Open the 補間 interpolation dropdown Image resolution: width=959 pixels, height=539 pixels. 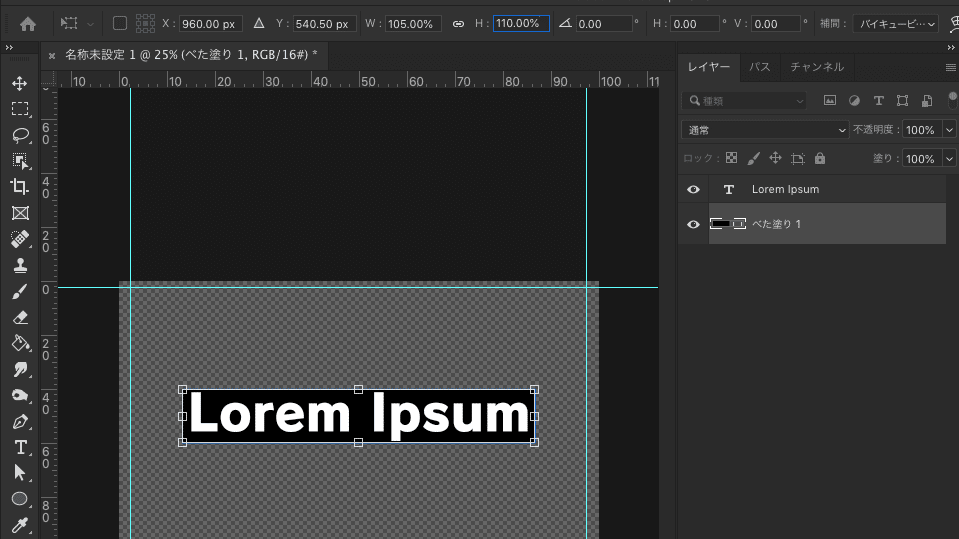tap(895, 24)
